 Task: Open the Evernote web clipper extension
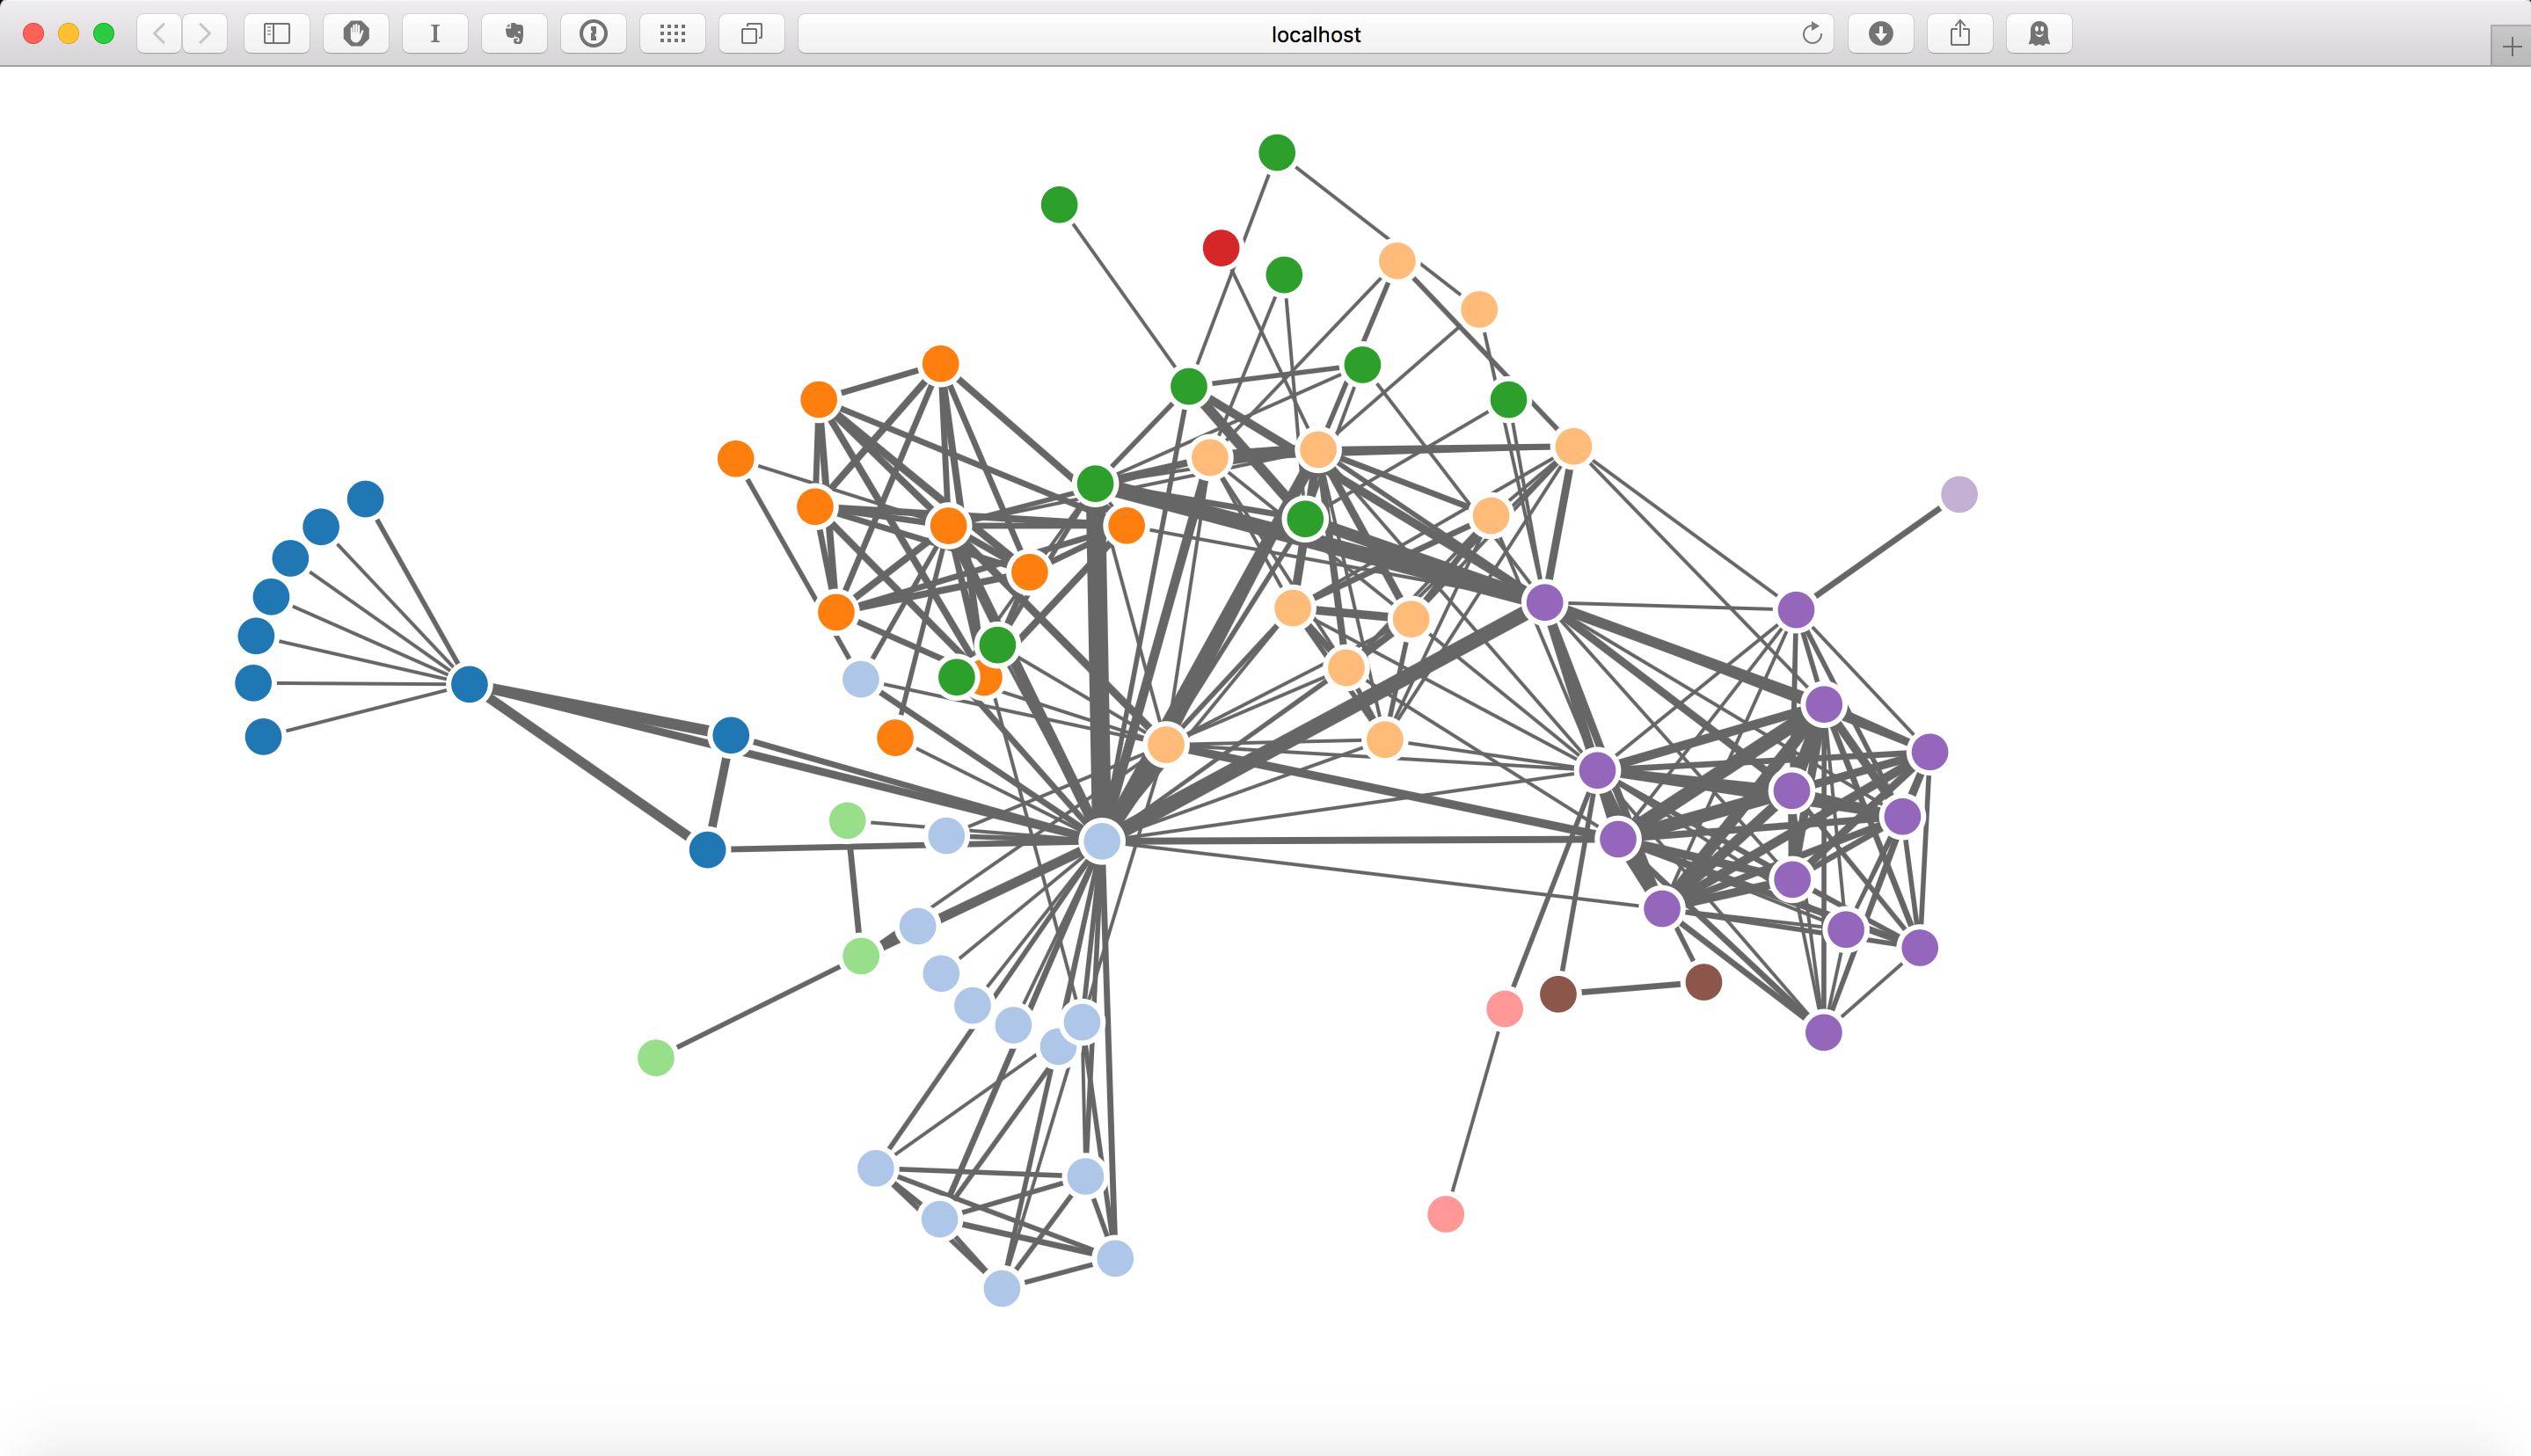pos(514,34)
